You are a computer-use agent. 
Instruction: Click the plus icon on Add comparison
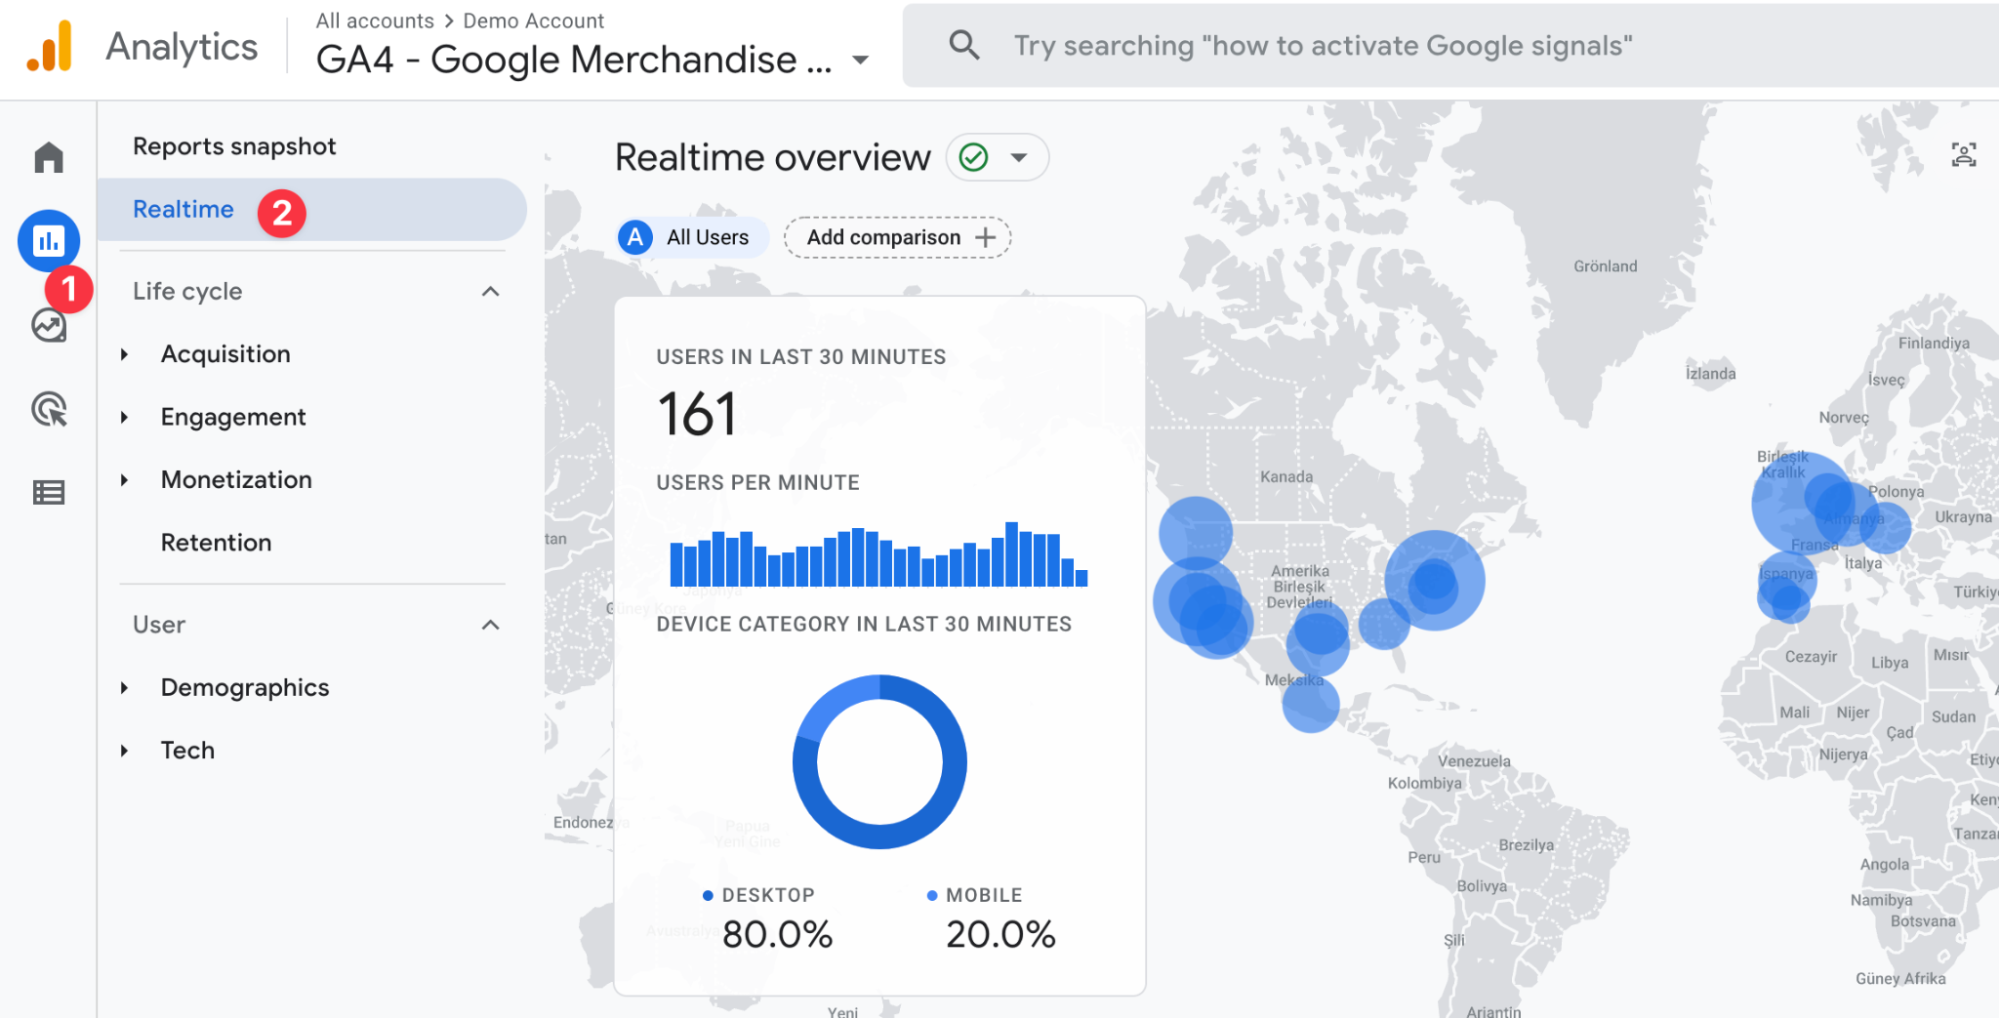click(986, 237)
